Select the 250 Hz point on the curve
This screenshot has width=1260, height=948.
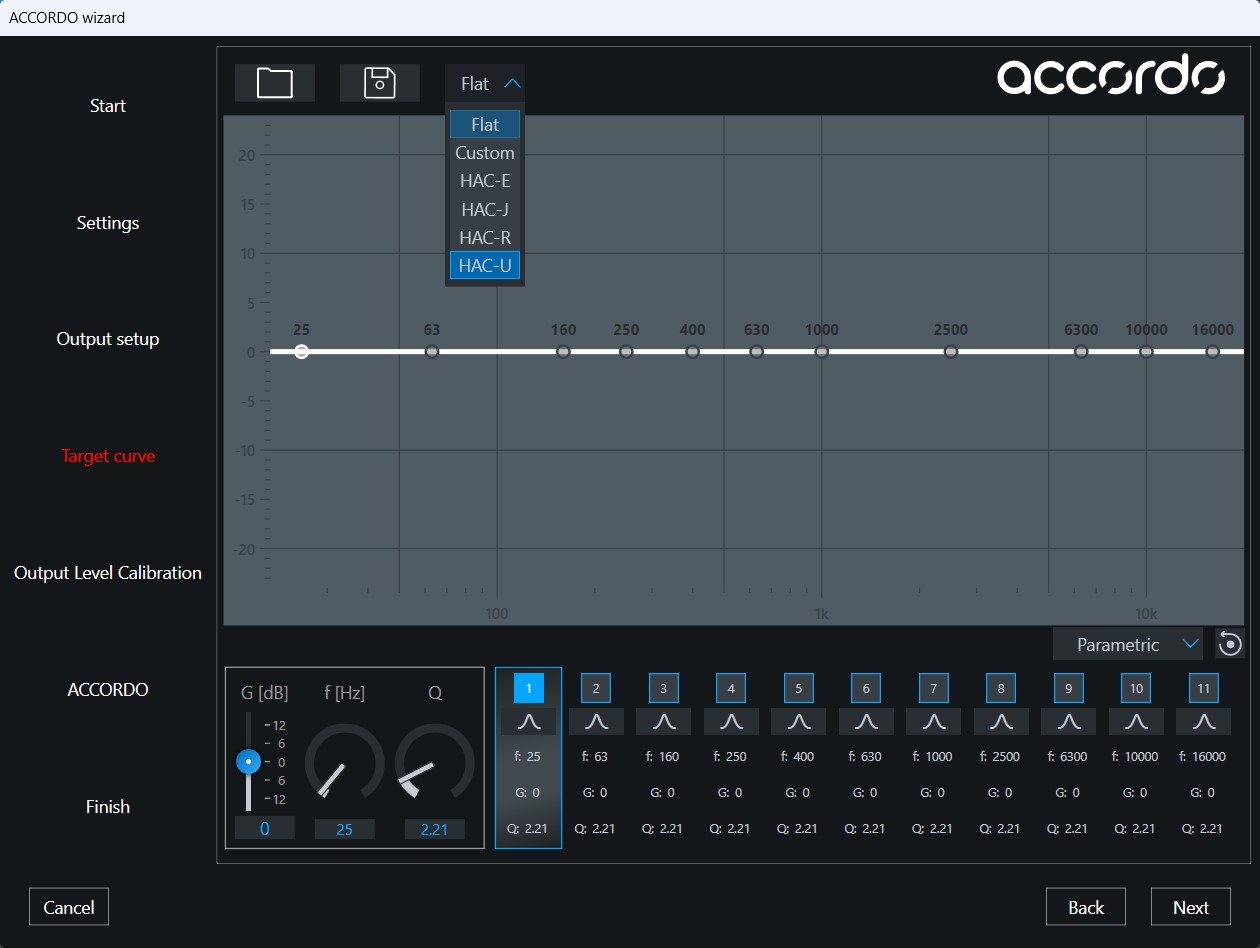tap(626, 352)
